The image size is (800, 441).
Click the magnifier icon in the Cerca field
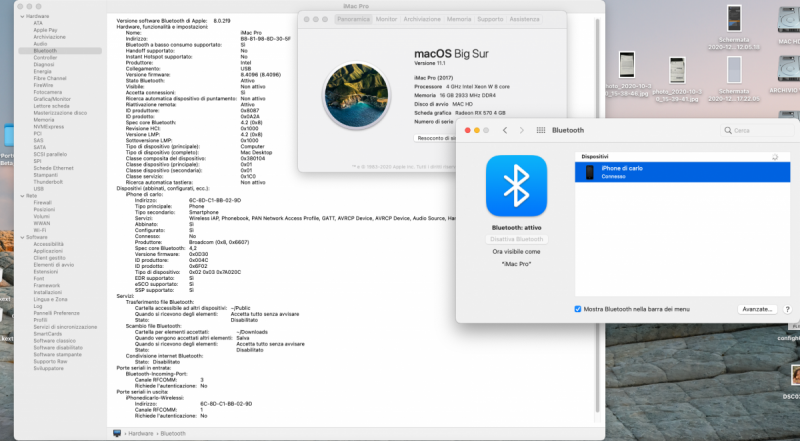click(728, 131)
